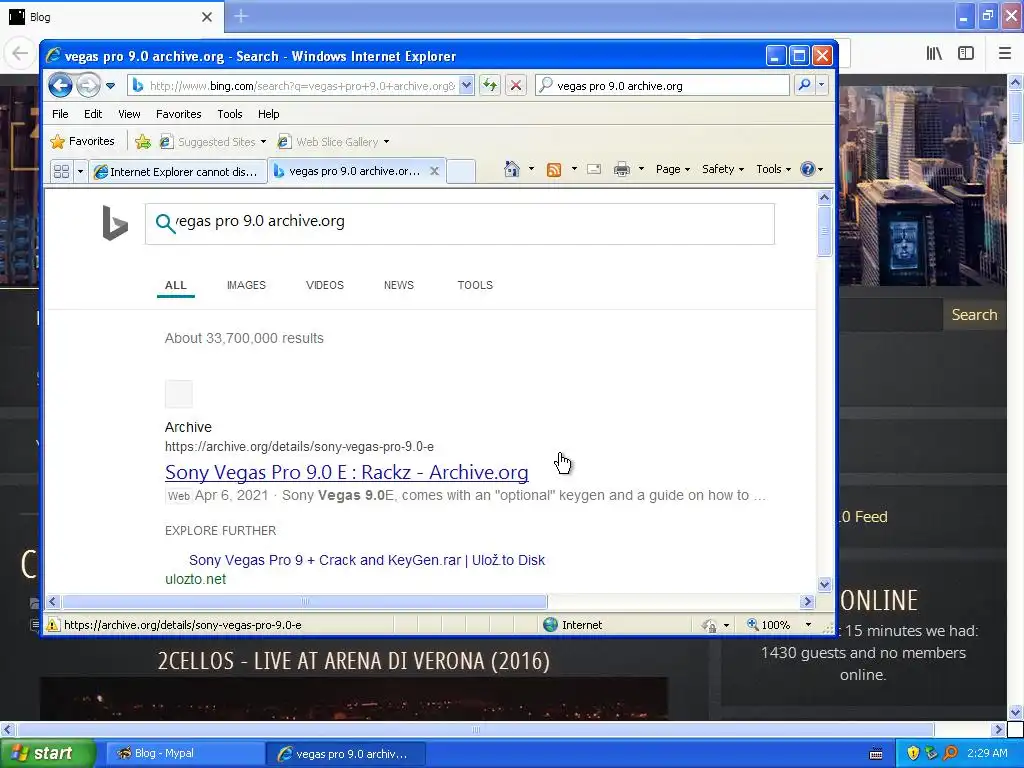Viewport: 1024px width, 768px height.
Task: Click the IE search magnifier button
Action: coord(805,85)
